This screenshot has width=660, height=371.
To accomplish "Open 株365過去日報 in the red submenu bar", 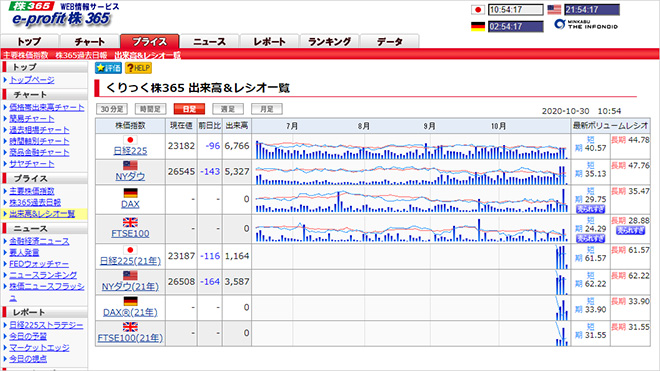I will point(81,55).
